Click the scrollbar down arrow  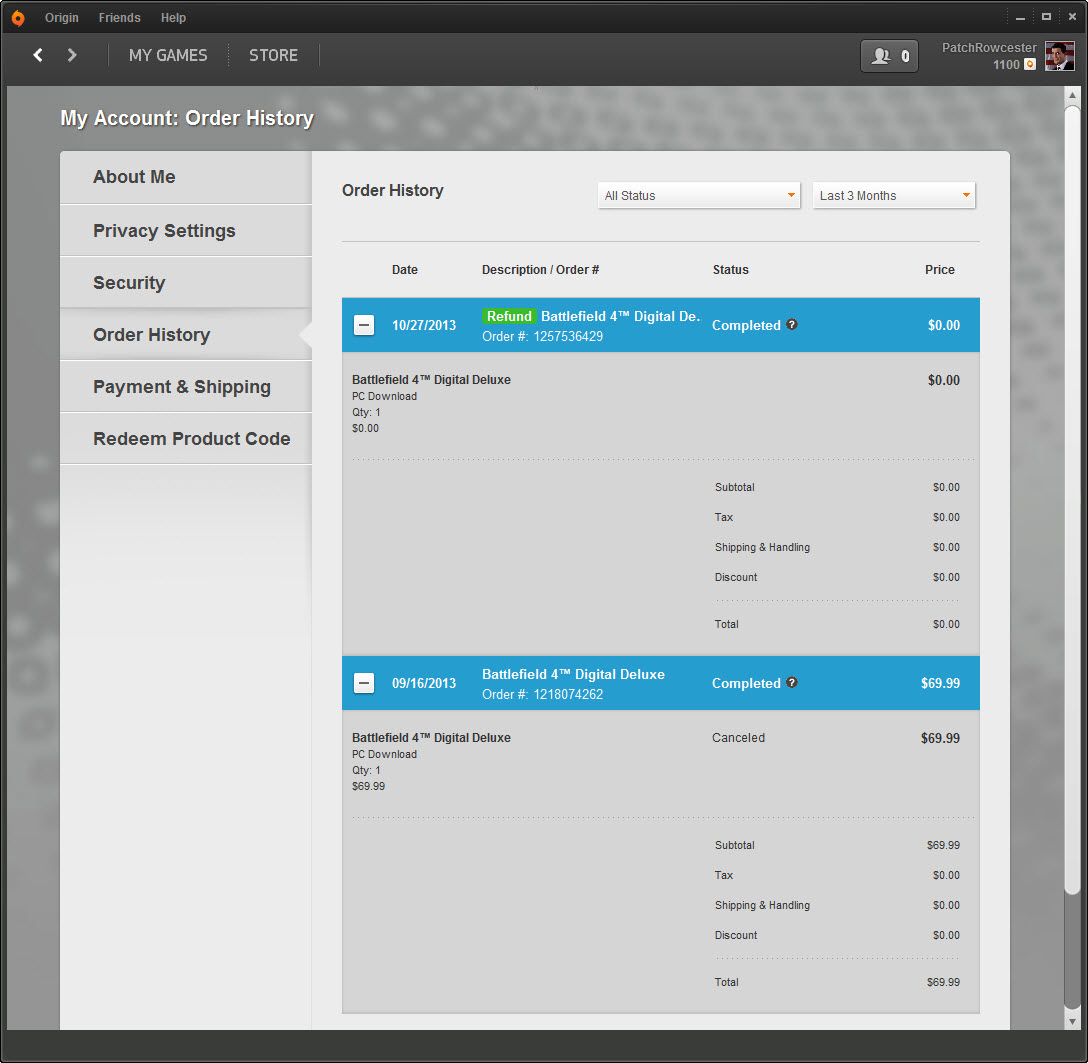(x=1073, y=1021)
